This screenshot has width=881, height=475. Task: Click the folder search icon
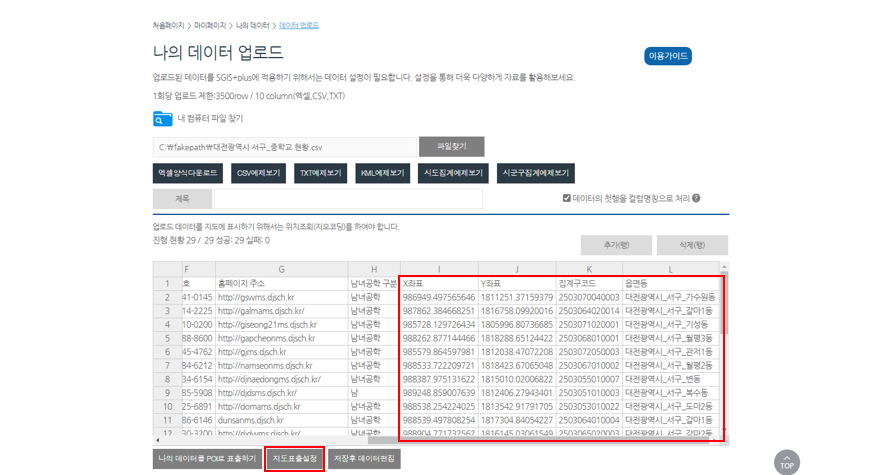pyautogui.click(x=162, y=119)
